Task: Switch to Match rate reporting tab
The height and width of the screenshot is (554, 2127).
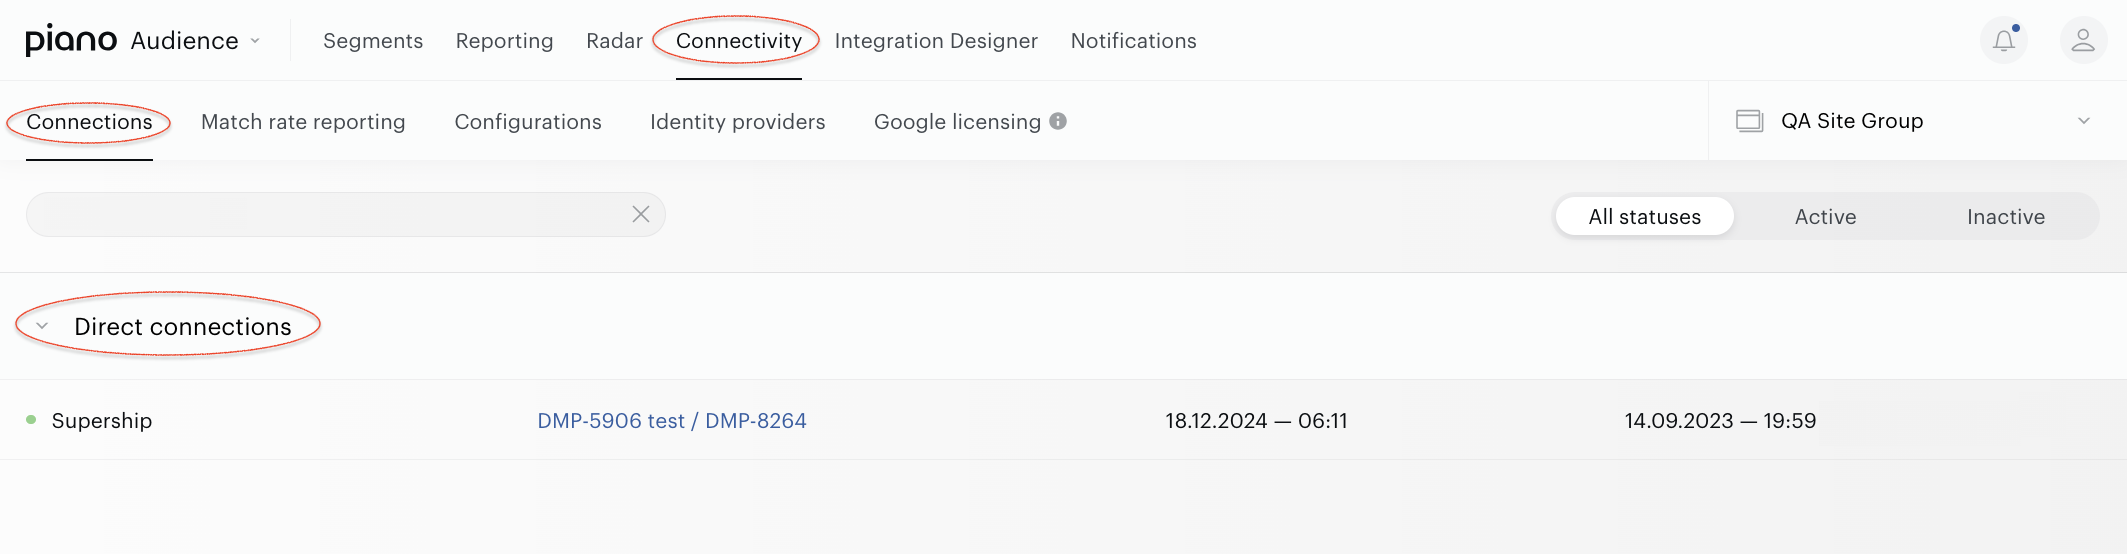Action: 303,122
